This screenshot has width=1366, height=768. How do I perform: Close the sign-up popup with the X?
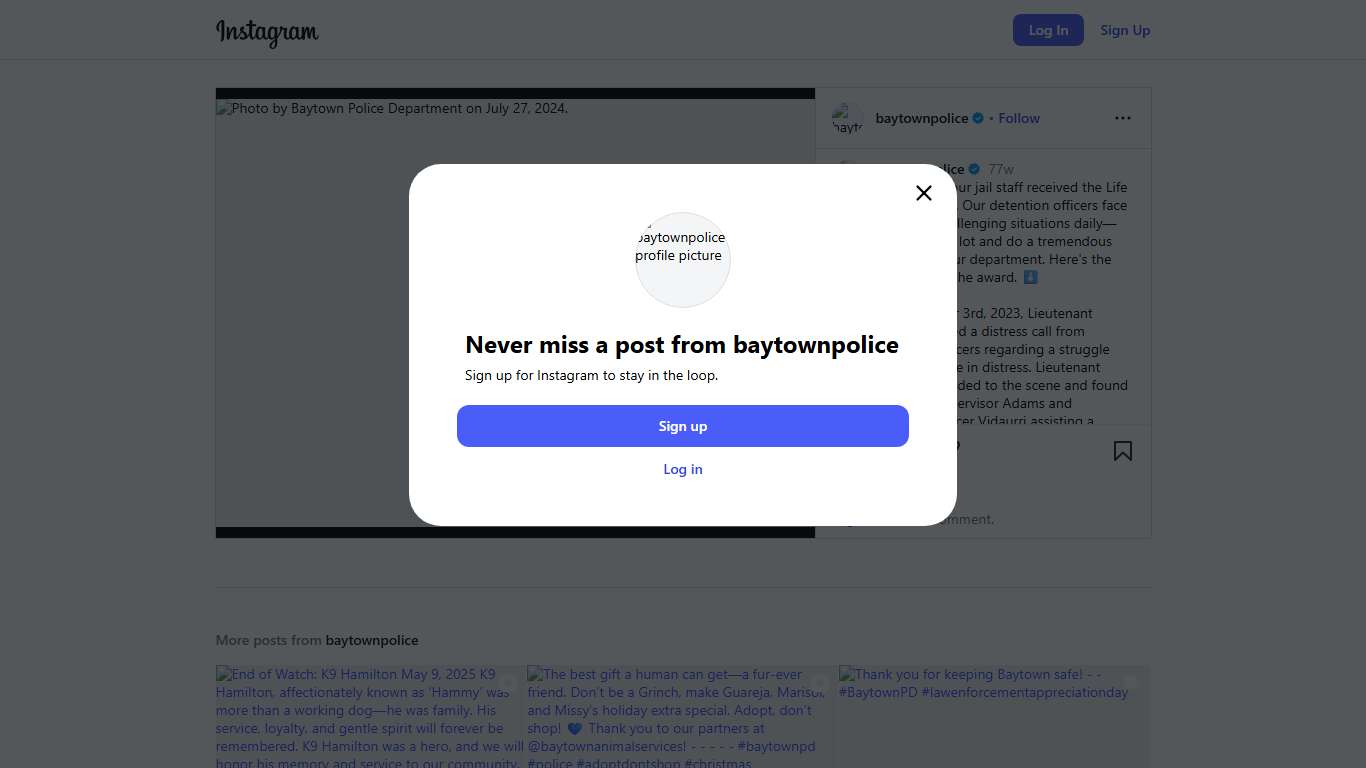(x=923, y=193)
